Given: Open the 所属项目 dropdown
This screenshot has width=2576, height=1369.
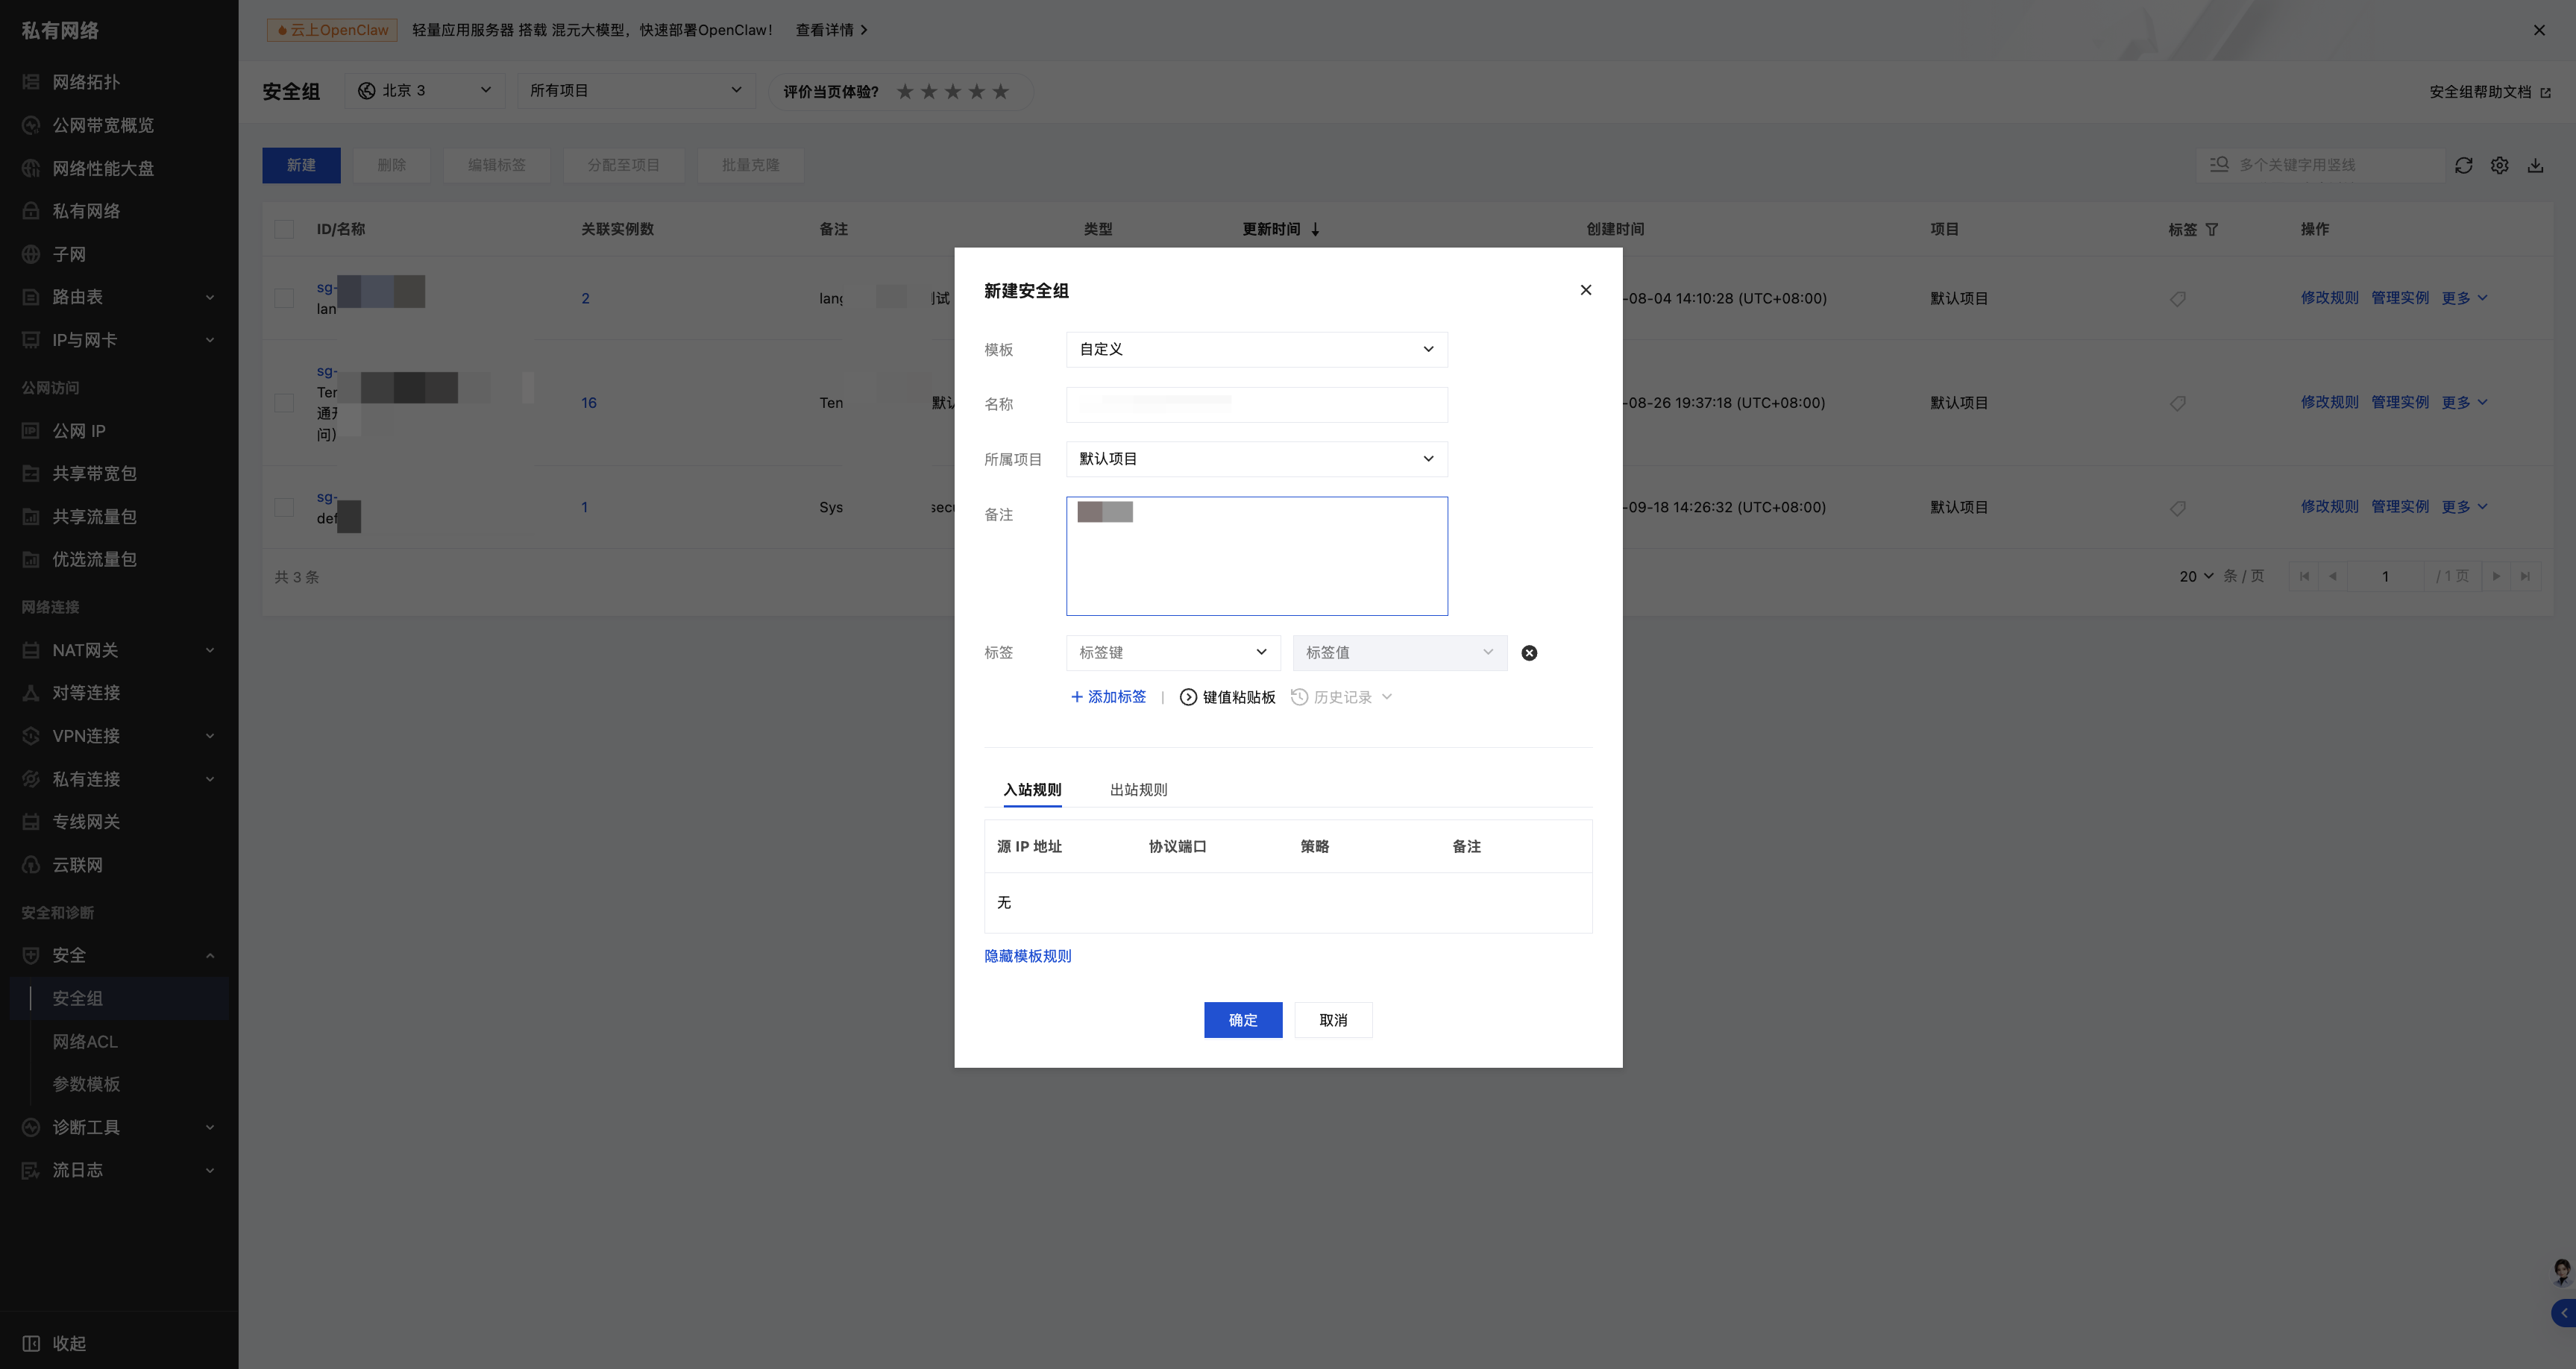Looking at the screenshot, I should point(1256,459).
